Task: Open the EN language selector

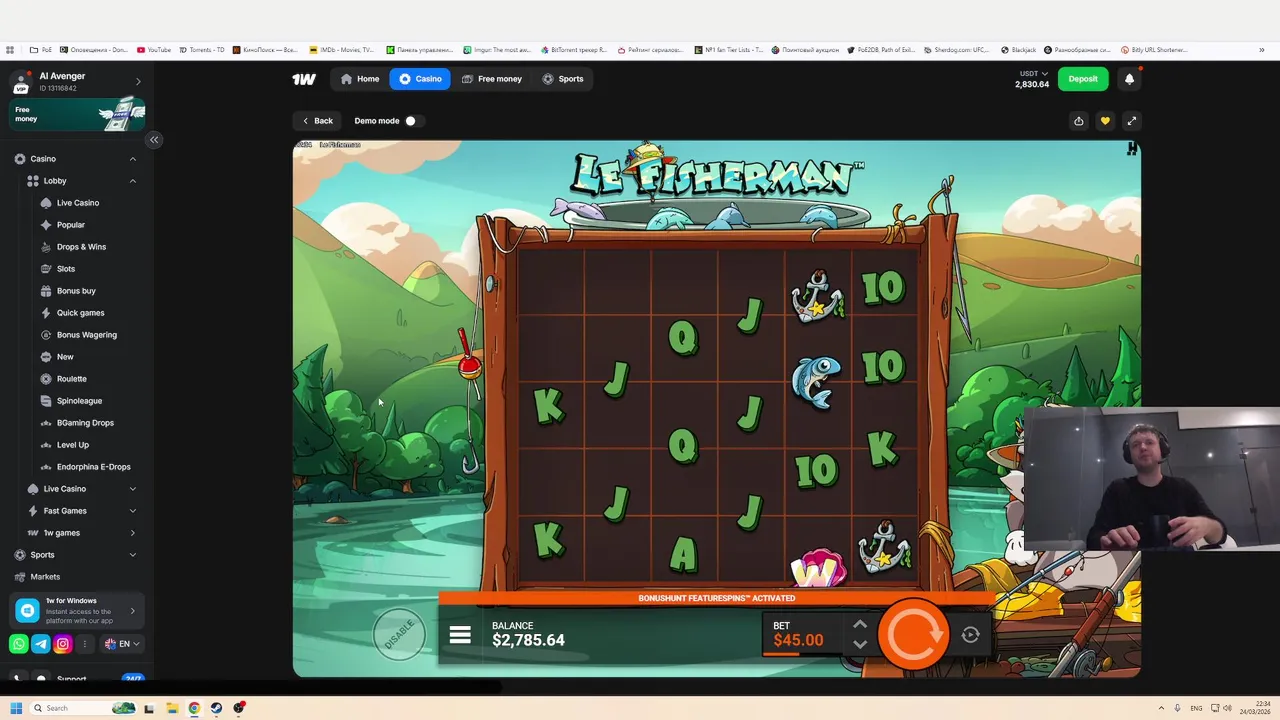Action: pyautogui.click(x=122, y=644)
